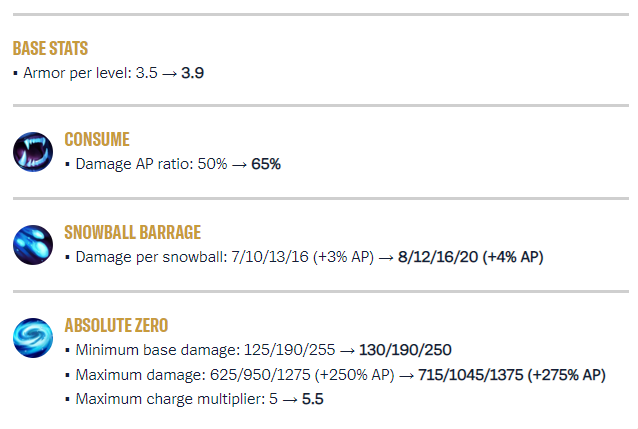Click the SNOWBALL BARRAGE heading
Image resolution: width=638 pixels, height=429 pixels.
click(x=133, y=232)
